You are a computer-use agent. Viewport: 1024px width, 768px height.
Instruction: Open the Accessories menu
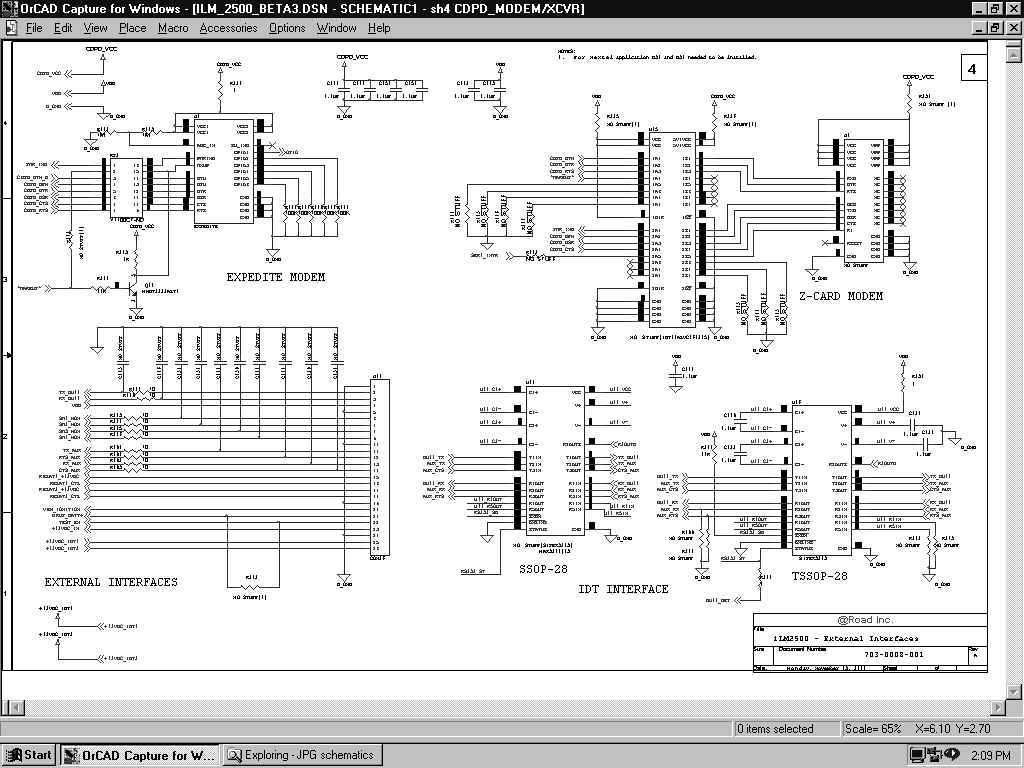[x=228, y=28]
